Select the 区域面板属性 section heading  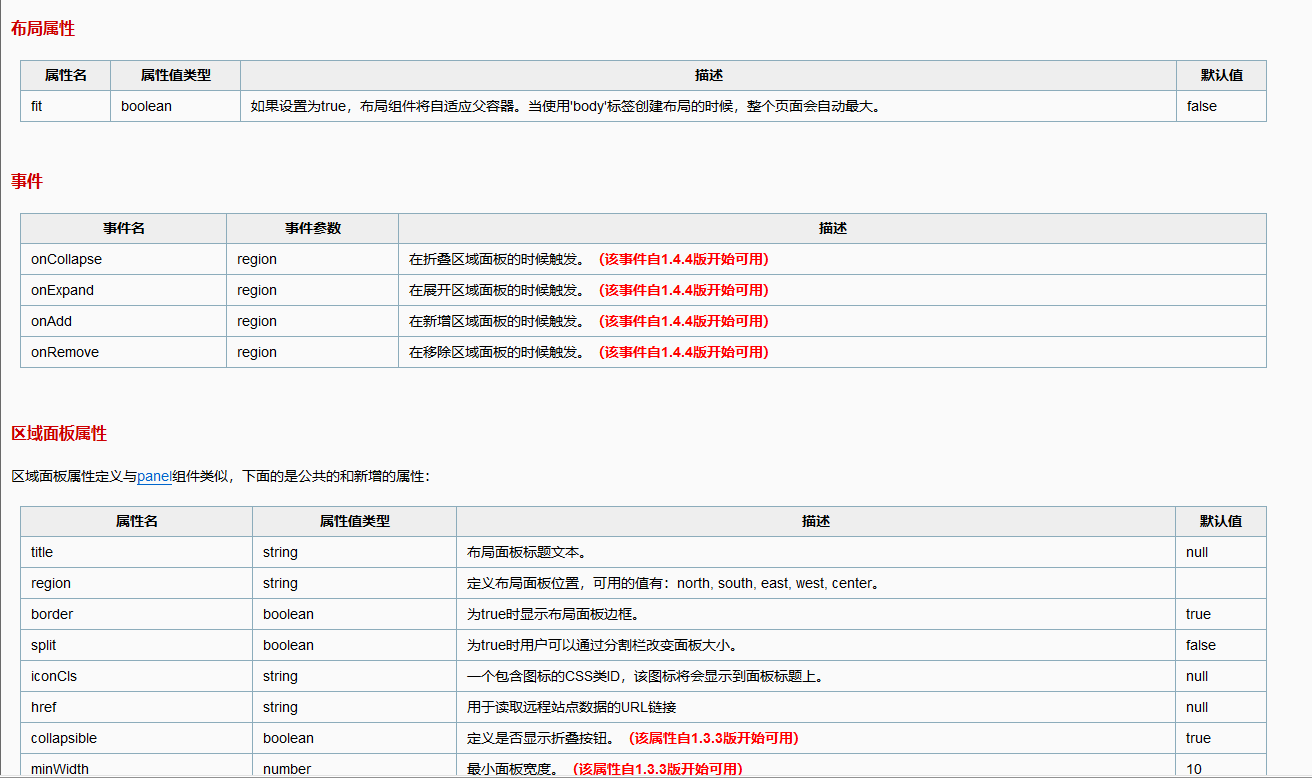[x=59, y=433]
